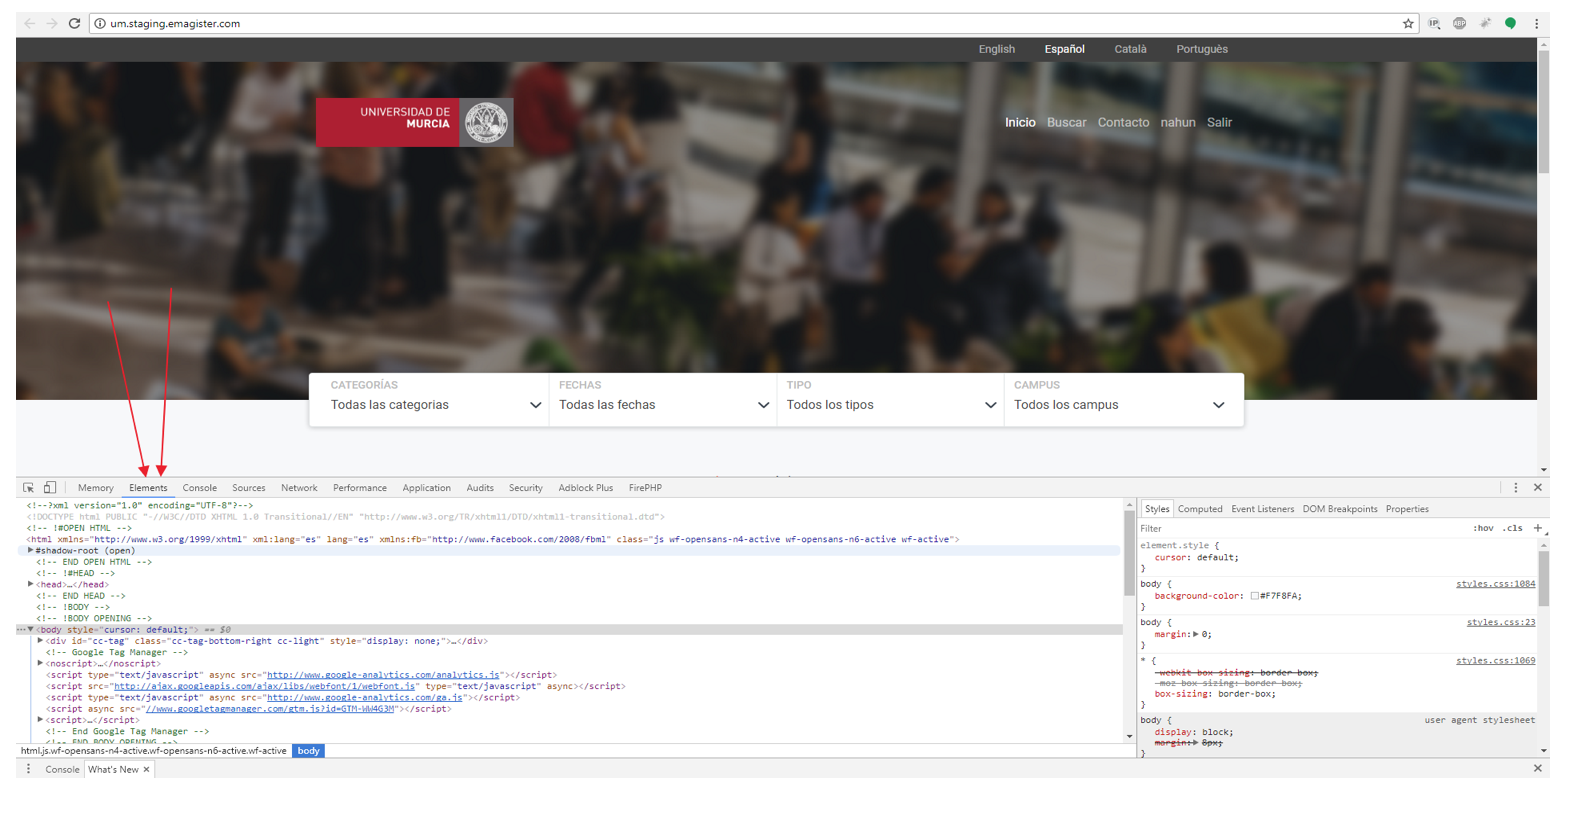Close the DevTools panel

(1538, 488)
